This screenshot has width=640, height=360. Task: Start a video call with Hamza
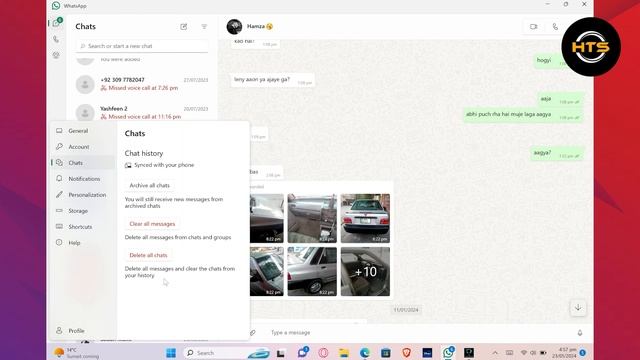click(x=533, y=27)
